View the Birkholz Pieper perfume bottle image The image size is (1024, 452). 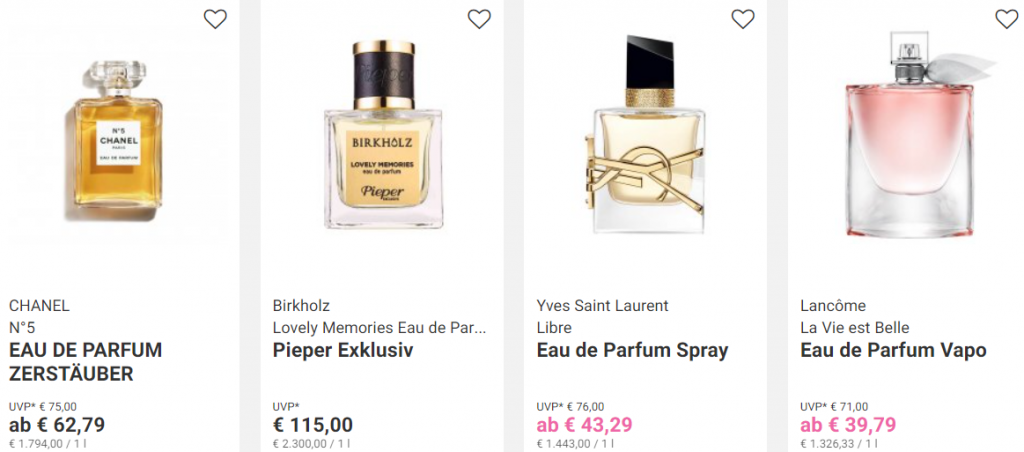tap(383, 135)
